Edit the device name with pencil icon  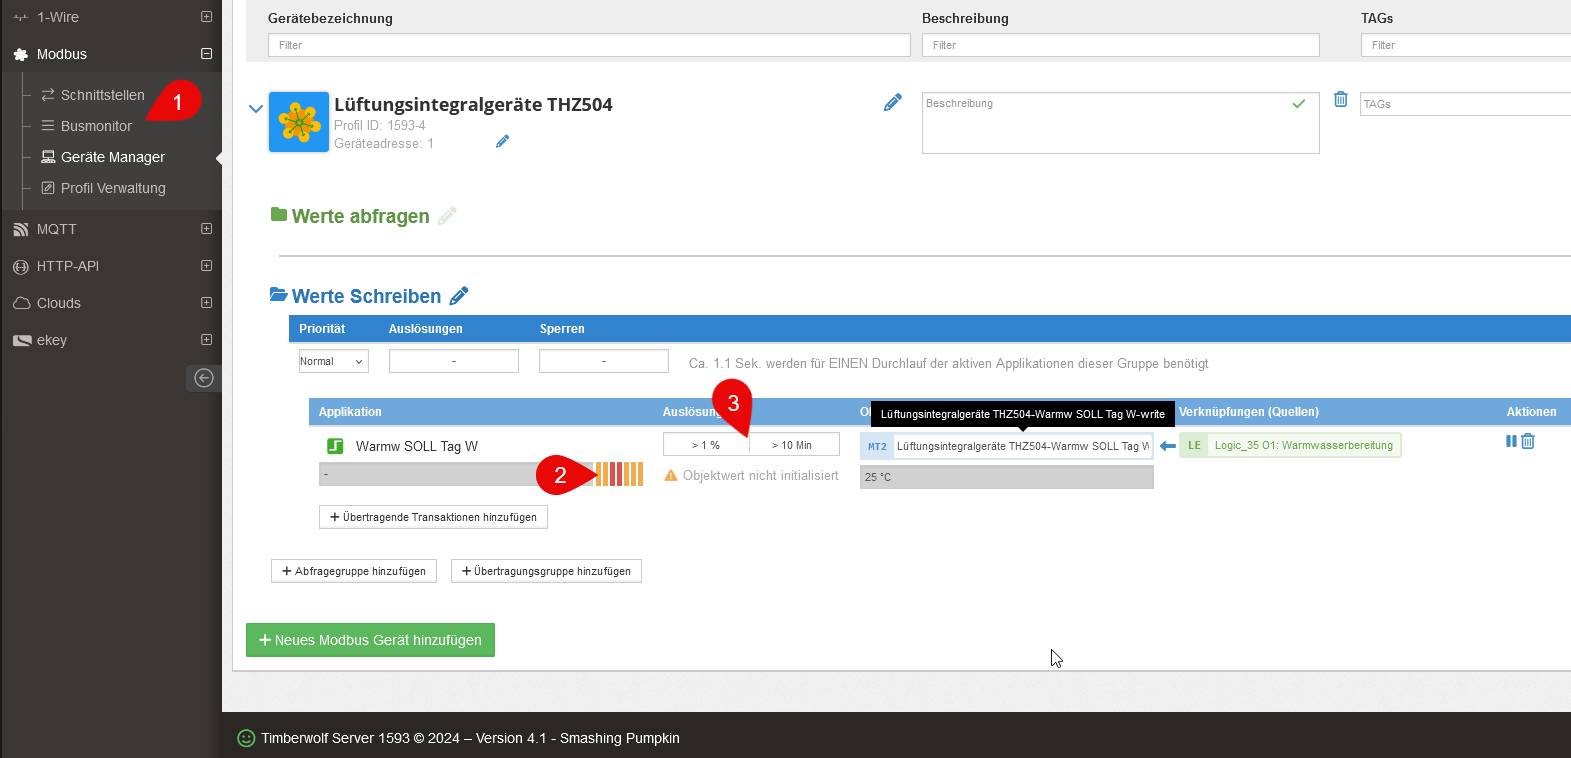click(x=893, y=102)
